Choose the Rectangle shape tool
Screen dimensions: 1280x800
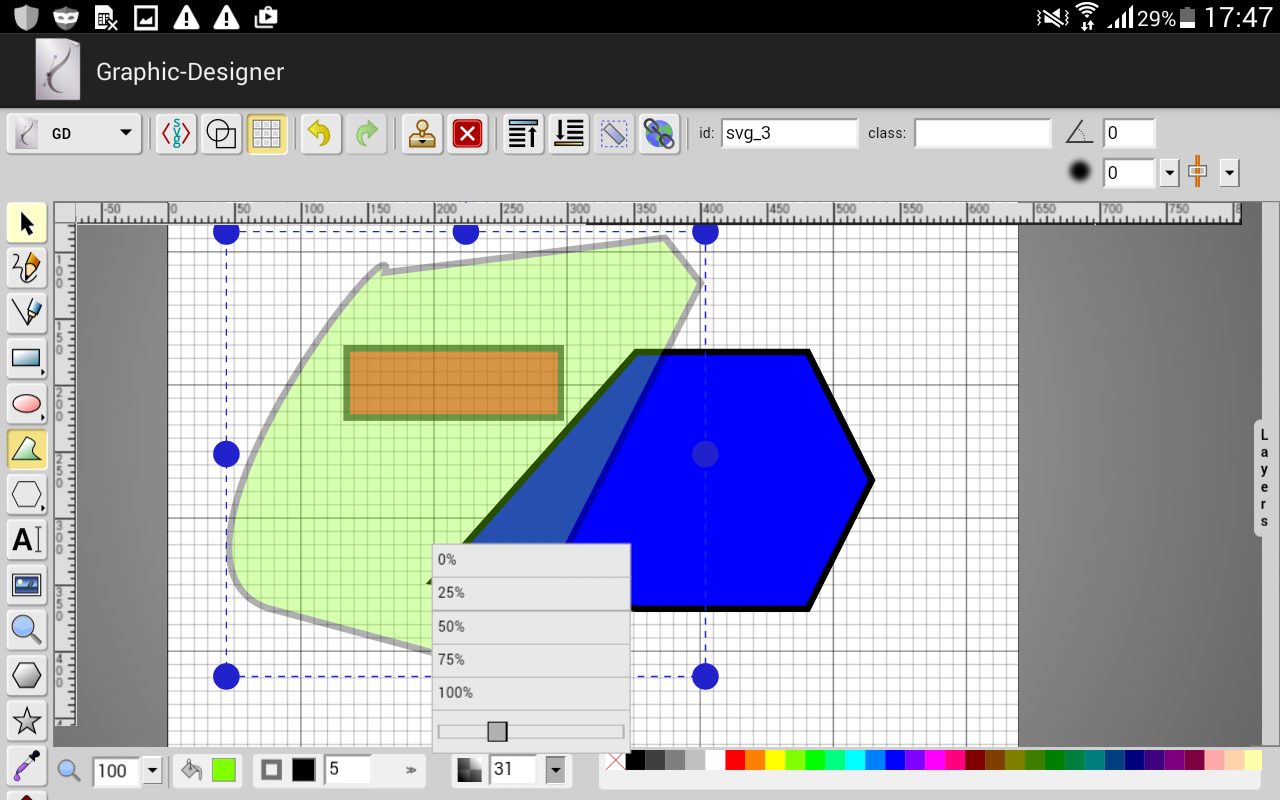tap(26, 358)
